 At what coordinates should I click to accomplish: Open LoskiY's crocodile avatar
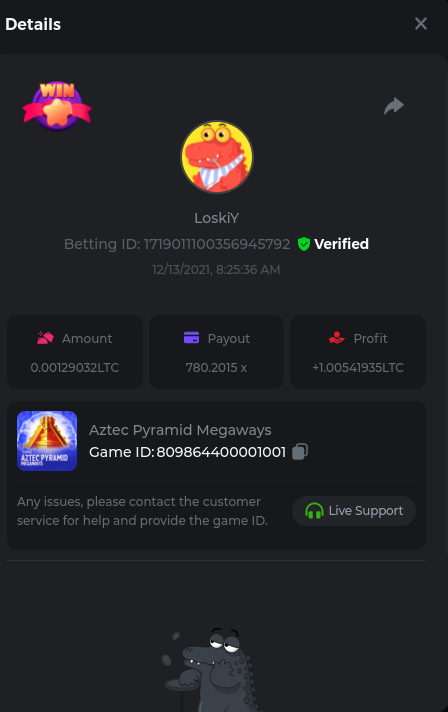(x=217, y=157)
